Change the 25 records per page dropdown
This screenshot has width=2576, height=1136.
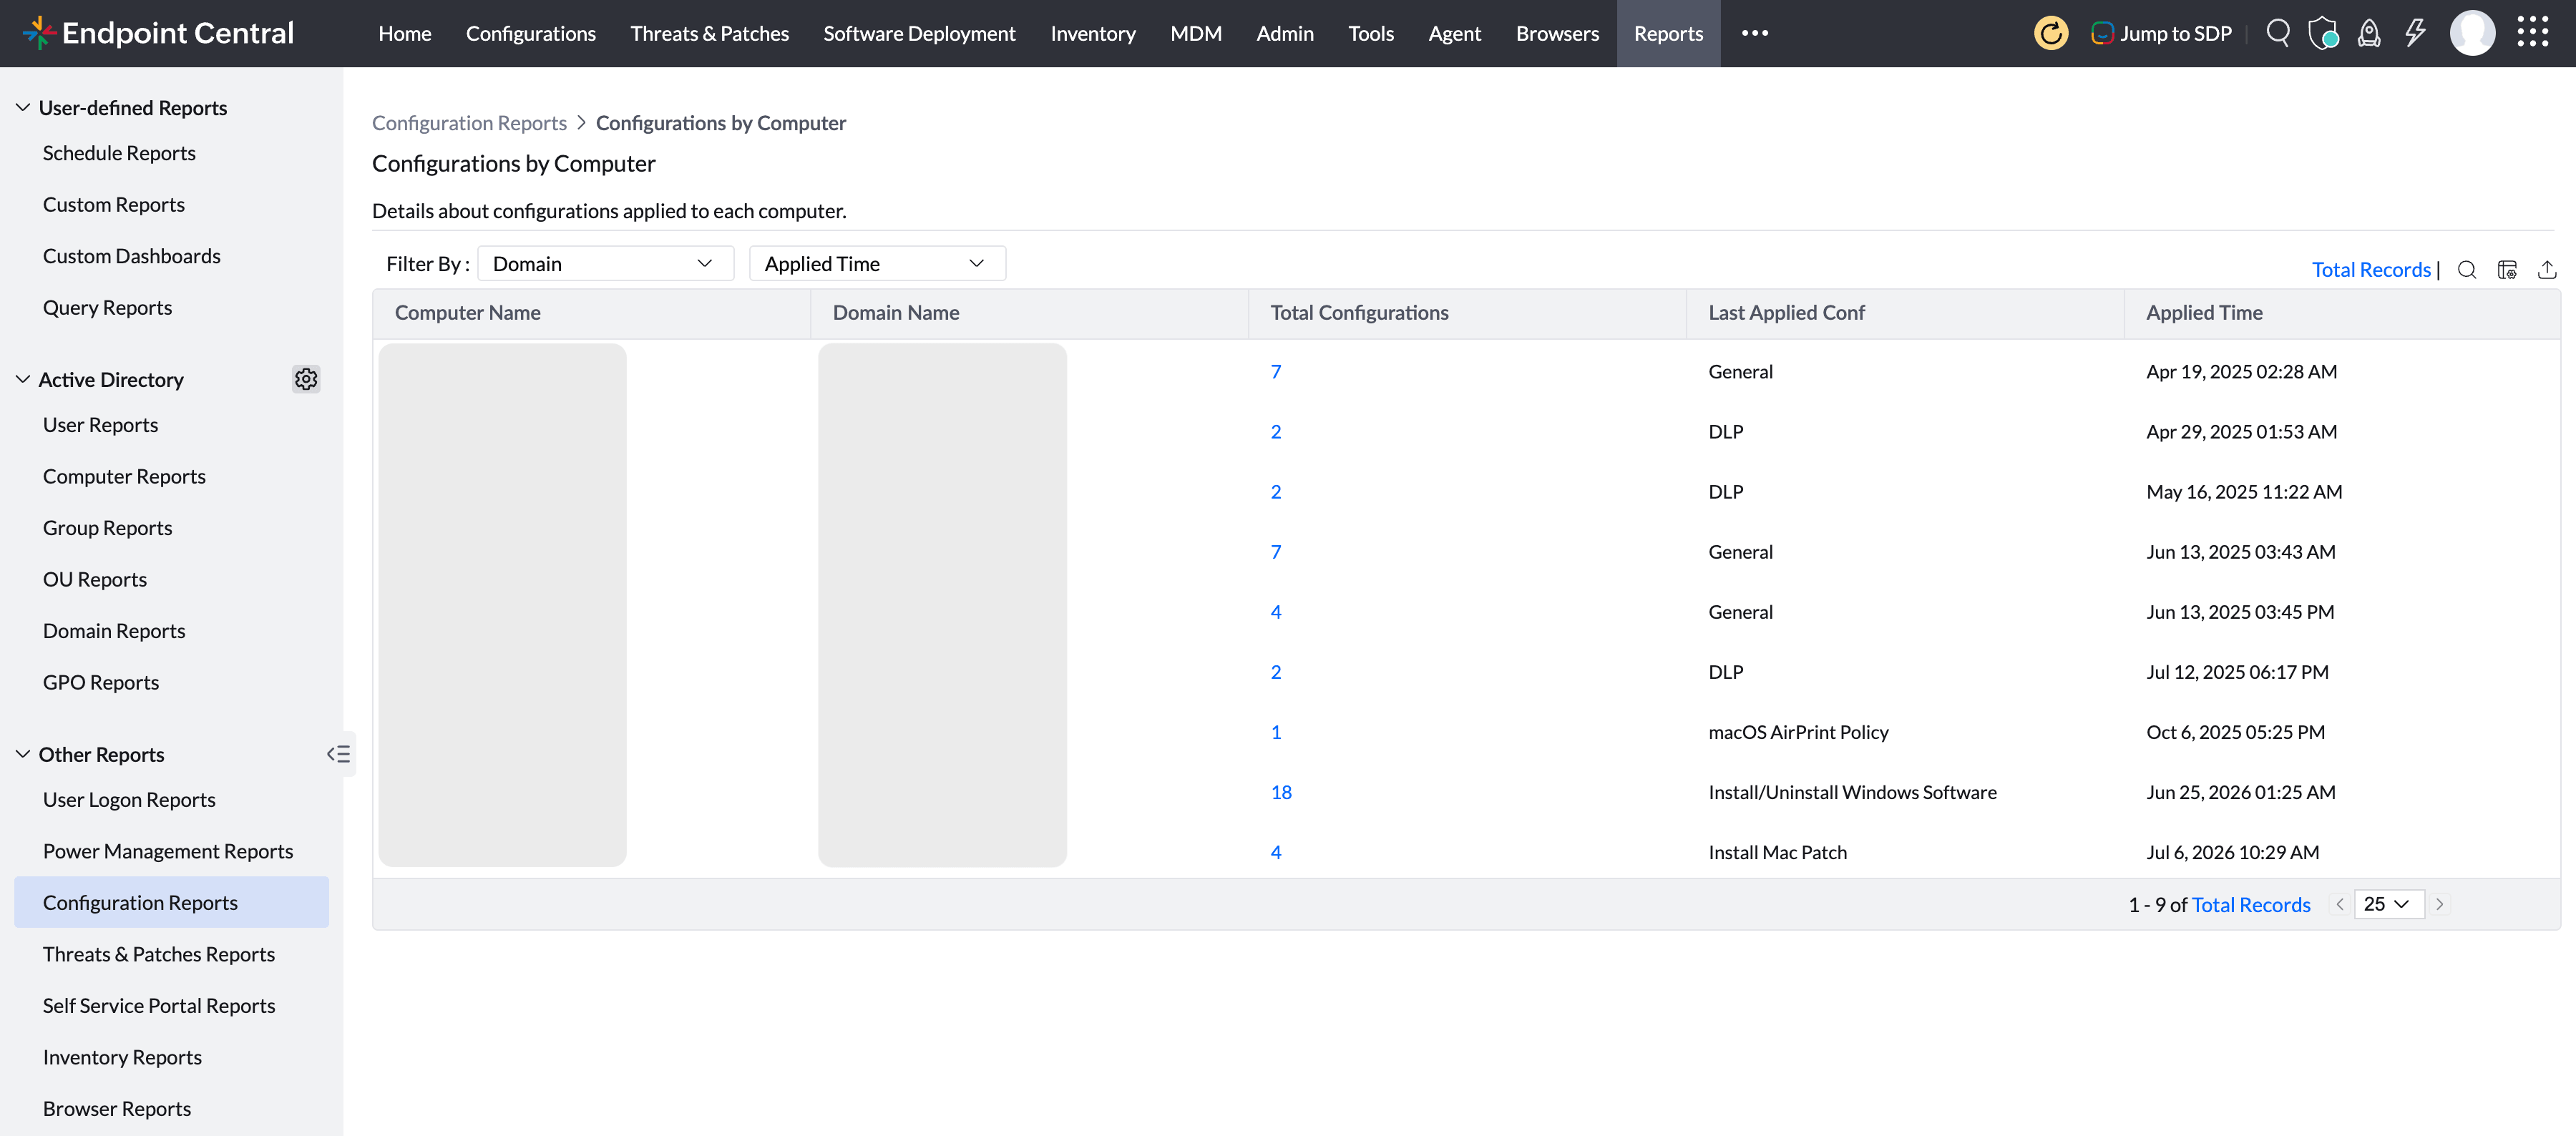click(x=2389, y=904)
